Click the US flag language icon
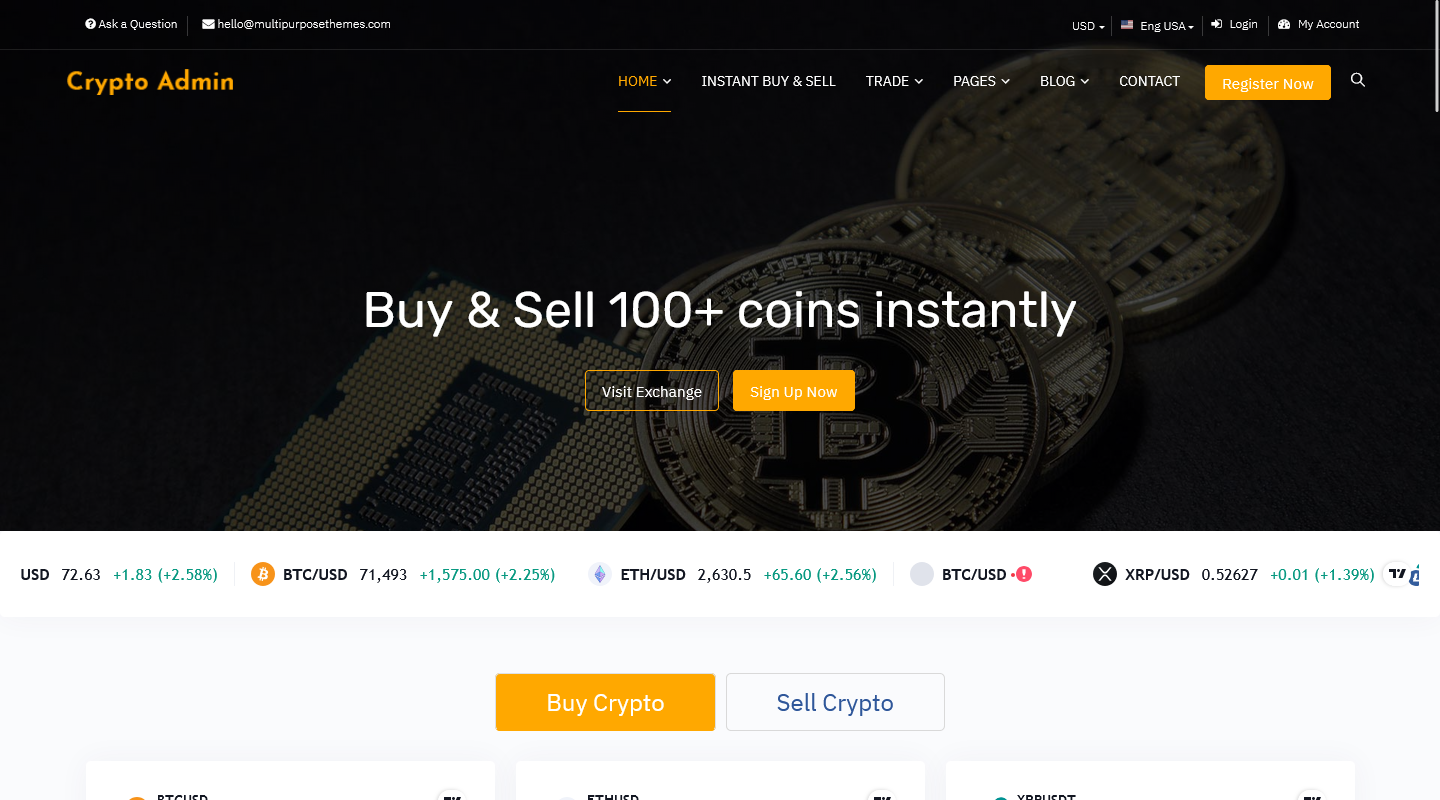This screenshot has width=1440, height=800. click(1127, 25)
